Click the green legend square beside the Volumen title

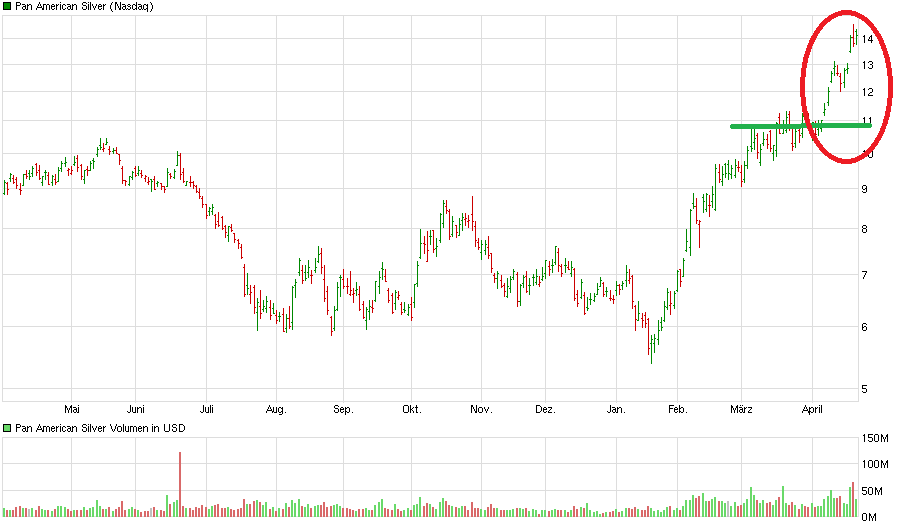coord(7,428)
